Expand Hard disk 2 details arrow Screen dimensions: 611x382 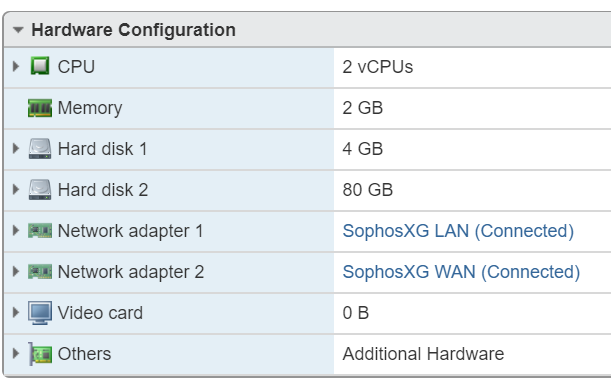point(16,189)
